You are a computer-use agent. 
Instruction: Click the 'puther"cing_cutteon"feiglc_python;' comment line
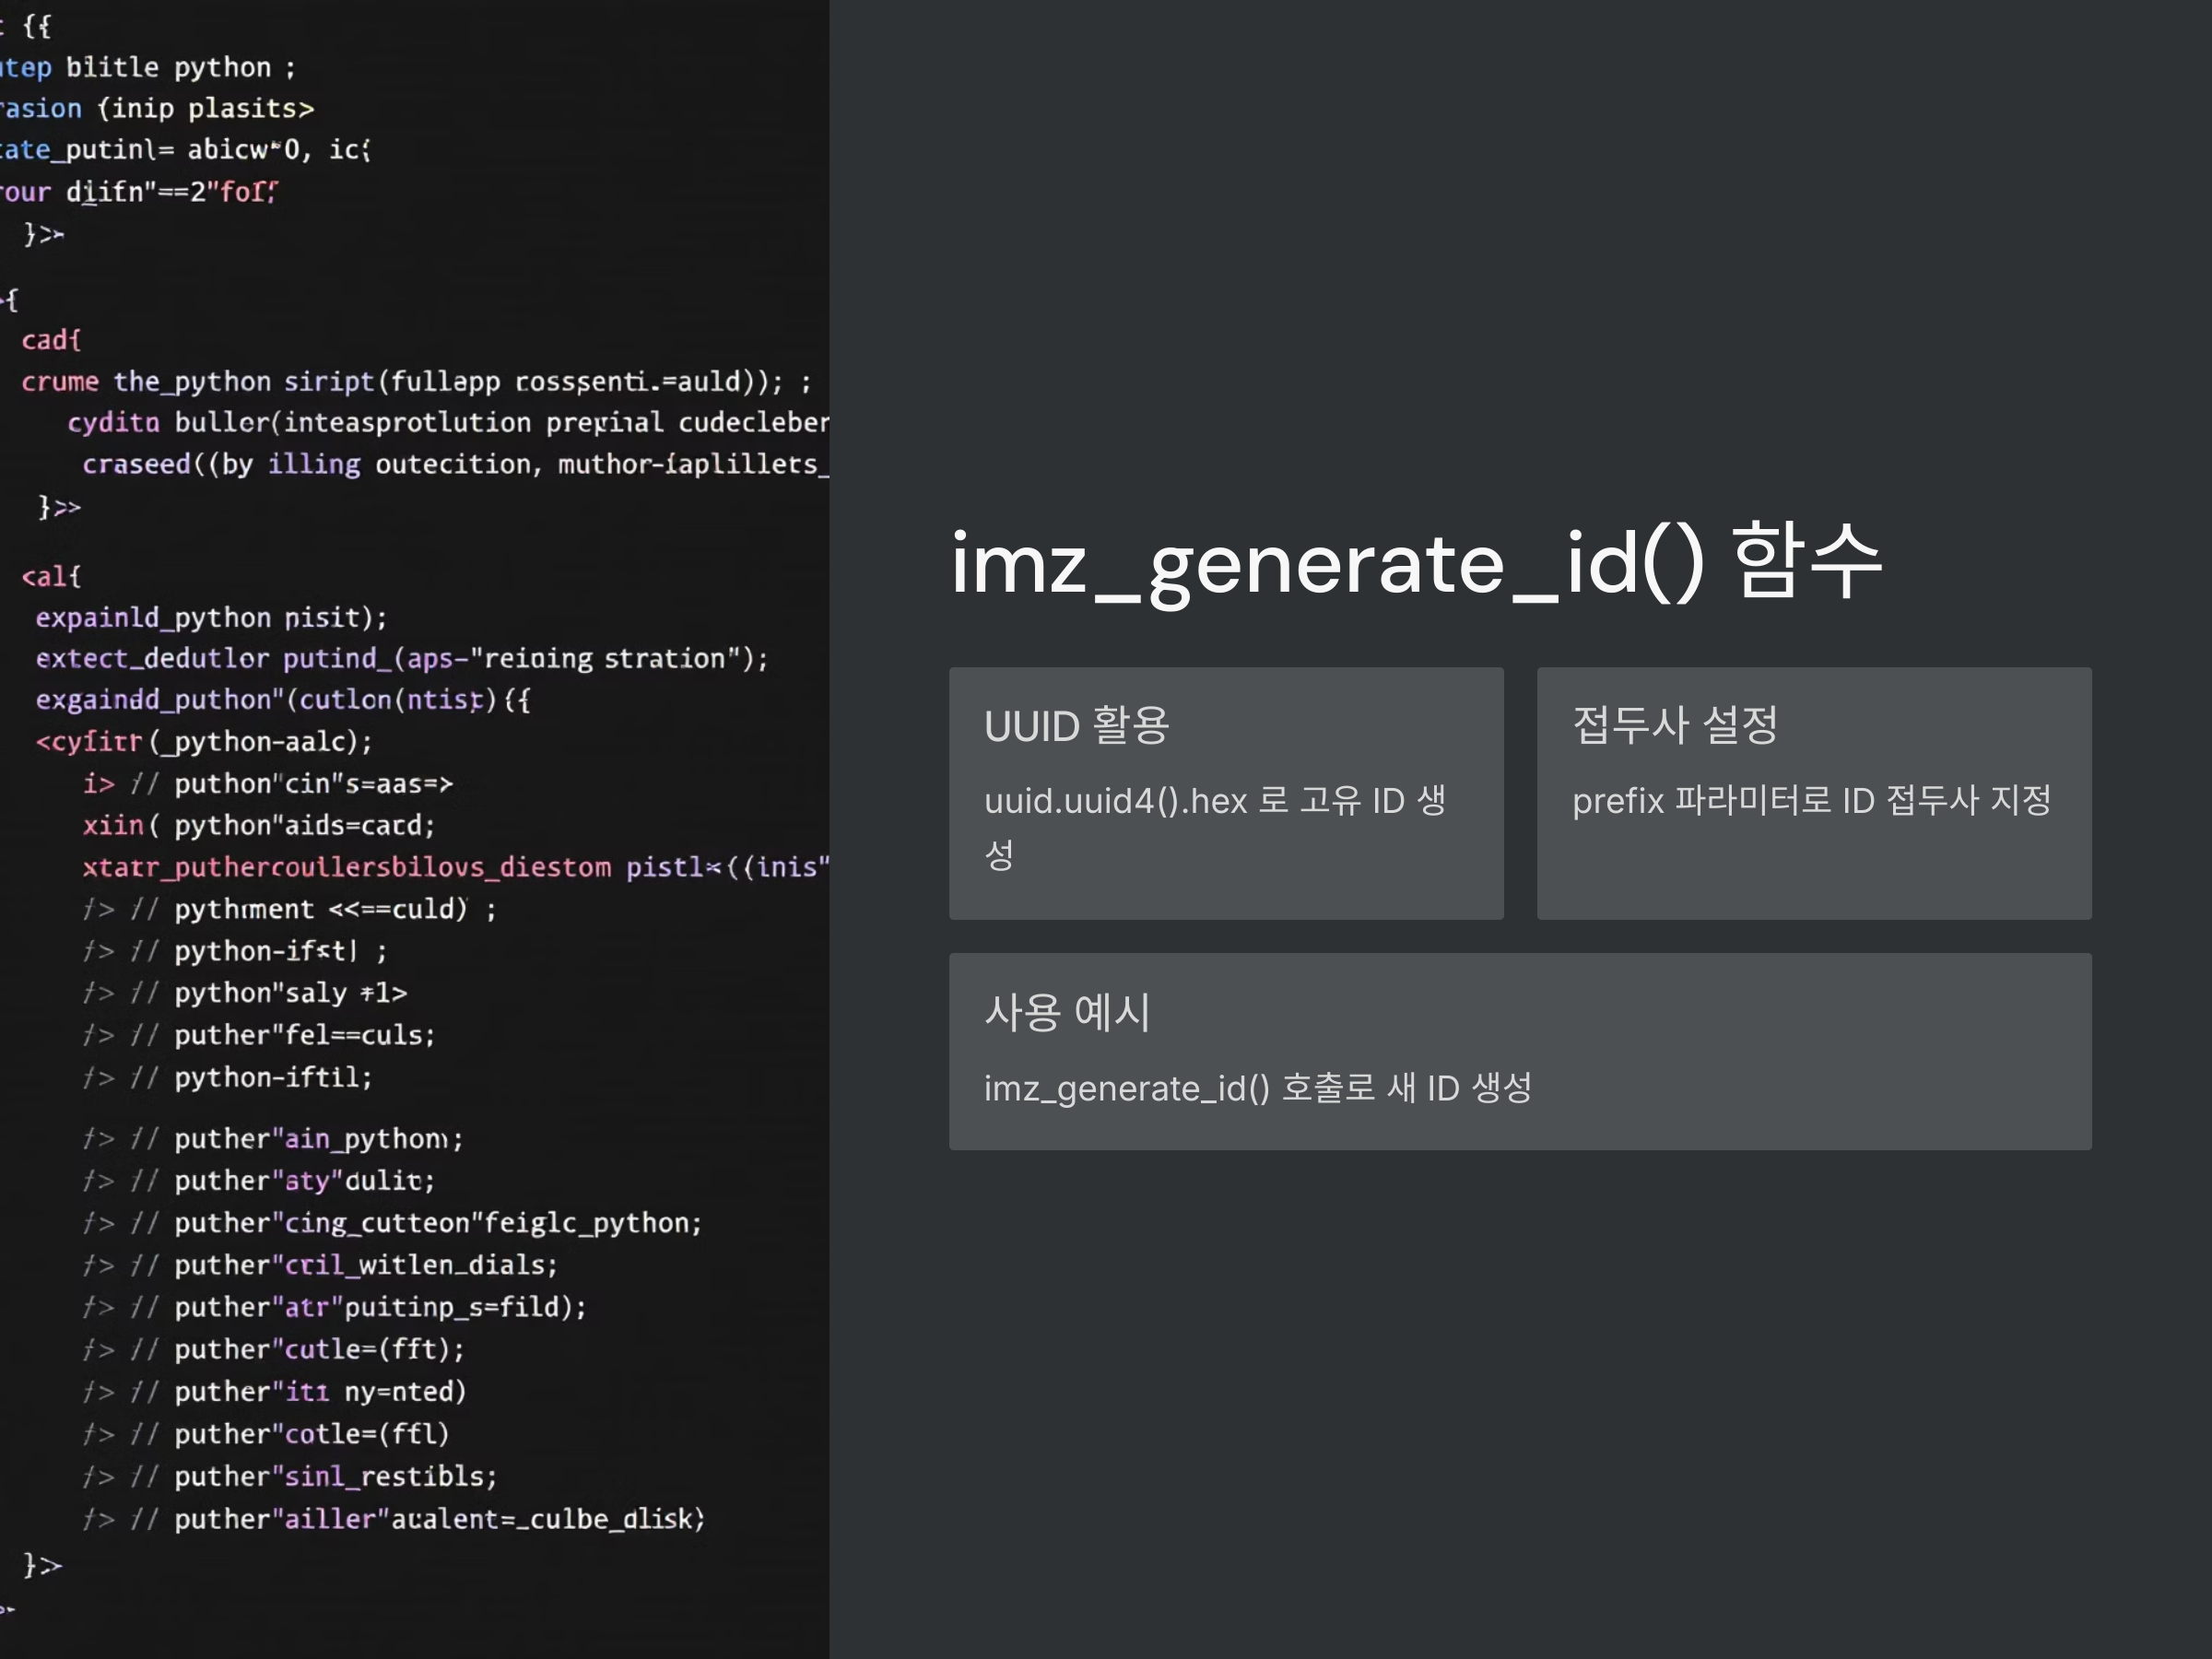[x=437, y=1223]
